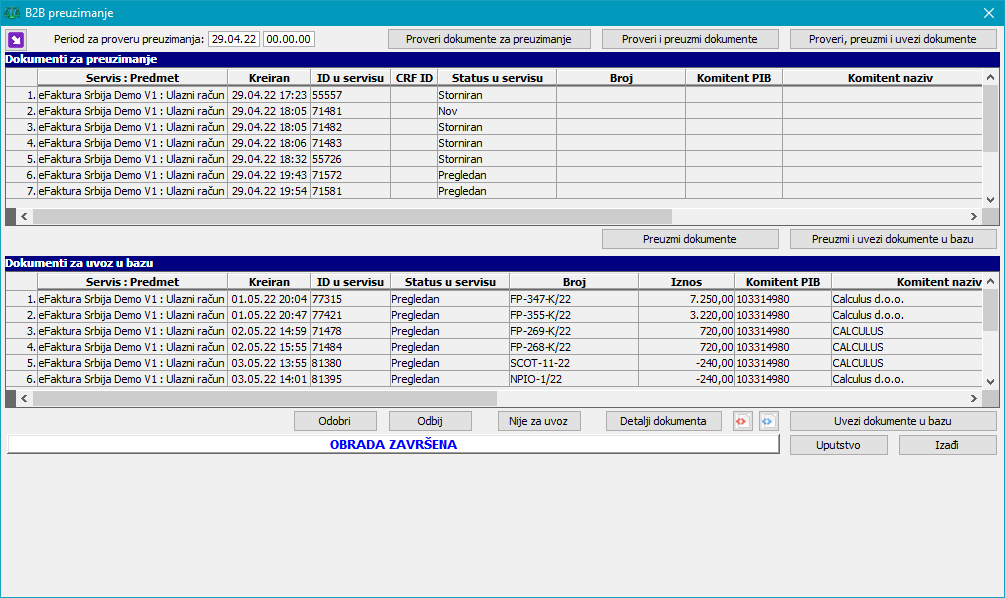The height and width of the screenshot is (598, 1005).
Task: Click the period end date field 00.00.00
Action: click(288, 39)
